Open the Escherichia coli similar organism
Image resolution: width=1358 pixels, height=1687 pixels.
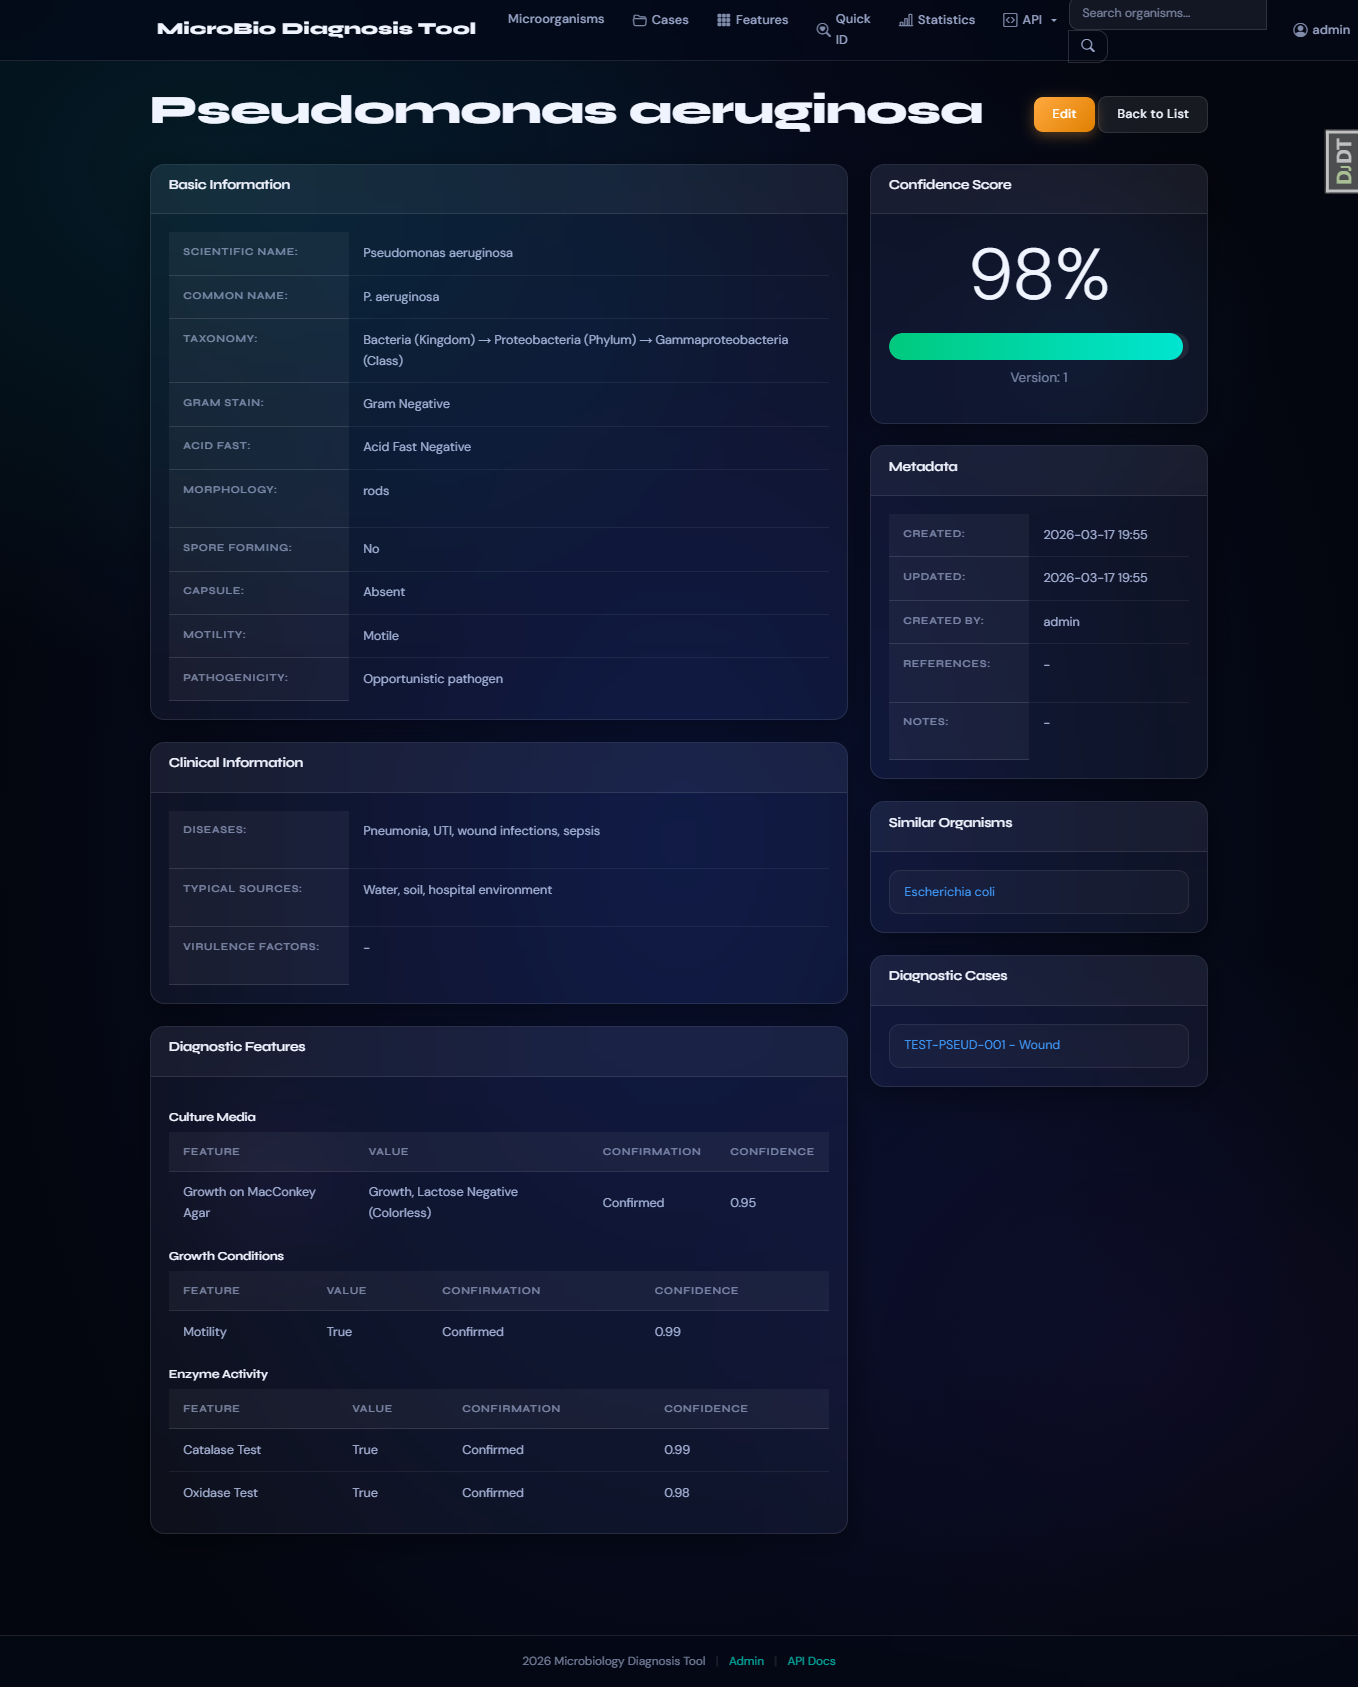(949, 892)
